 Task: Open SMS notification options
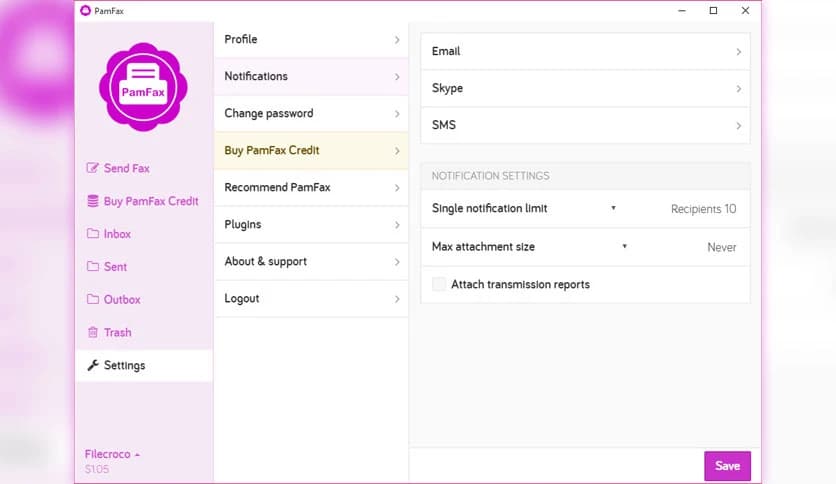click(585, 125)
